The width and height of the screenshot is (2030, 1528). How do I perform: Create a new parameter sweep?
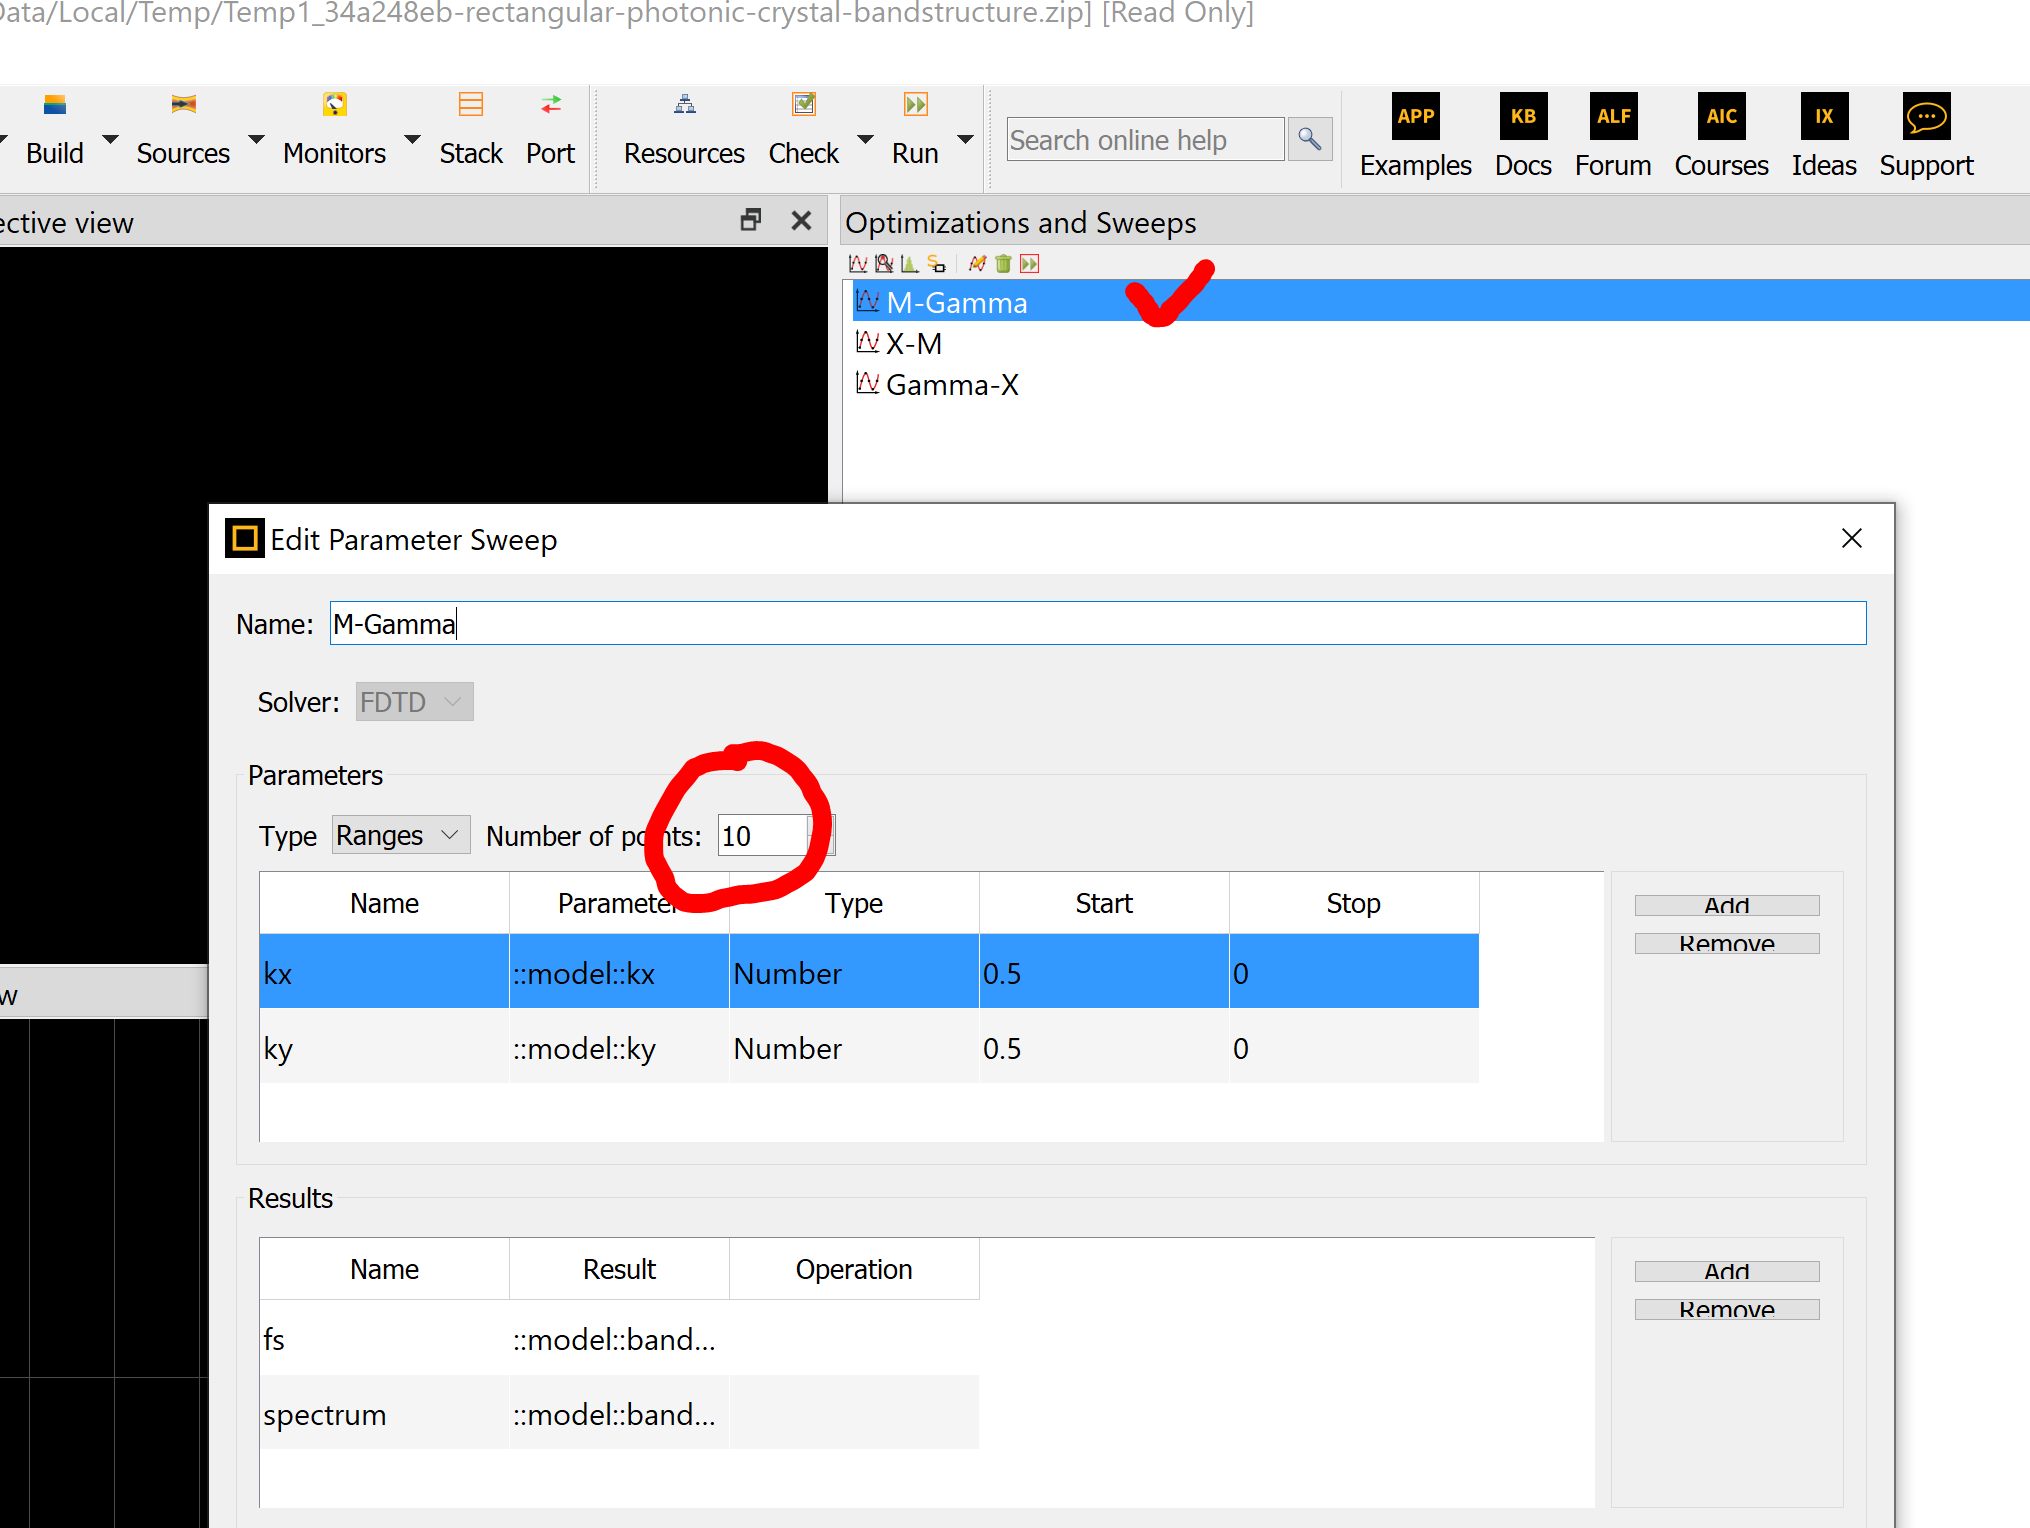pyautogui.click(x=857, y=264)
